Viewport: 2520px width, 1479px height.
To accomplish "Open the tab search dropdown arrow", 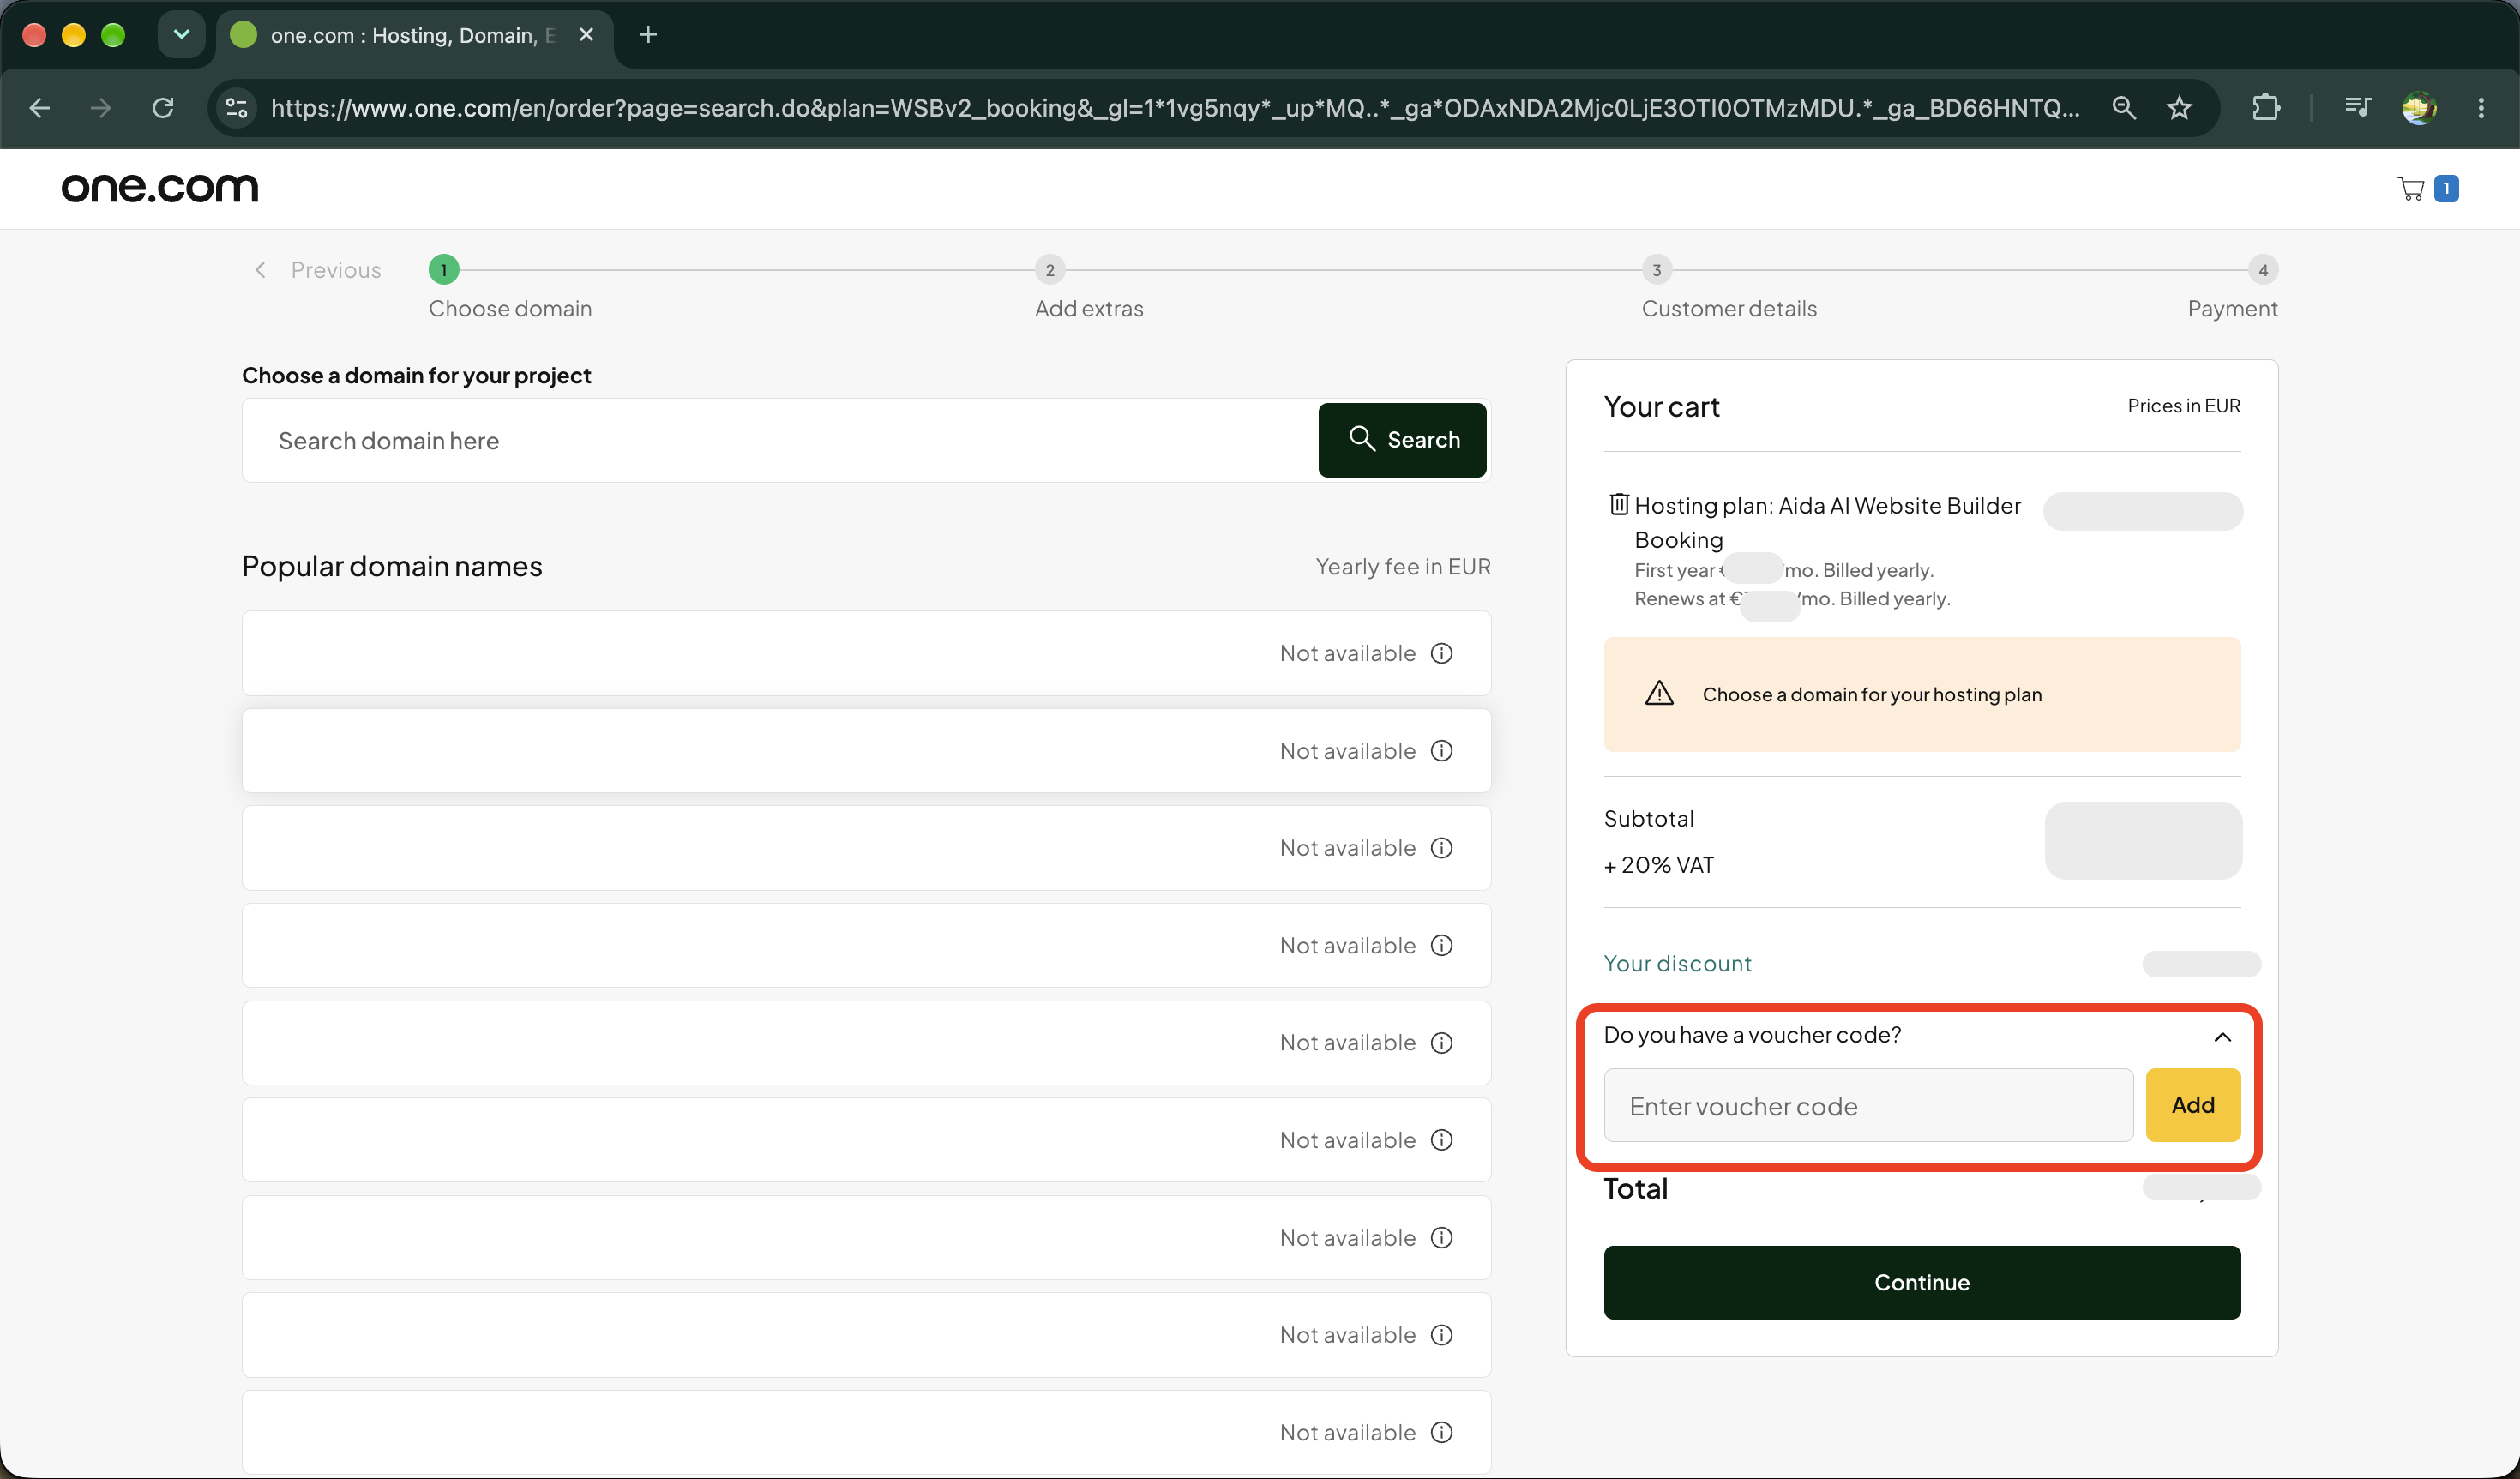I will [x=181, y=35].
